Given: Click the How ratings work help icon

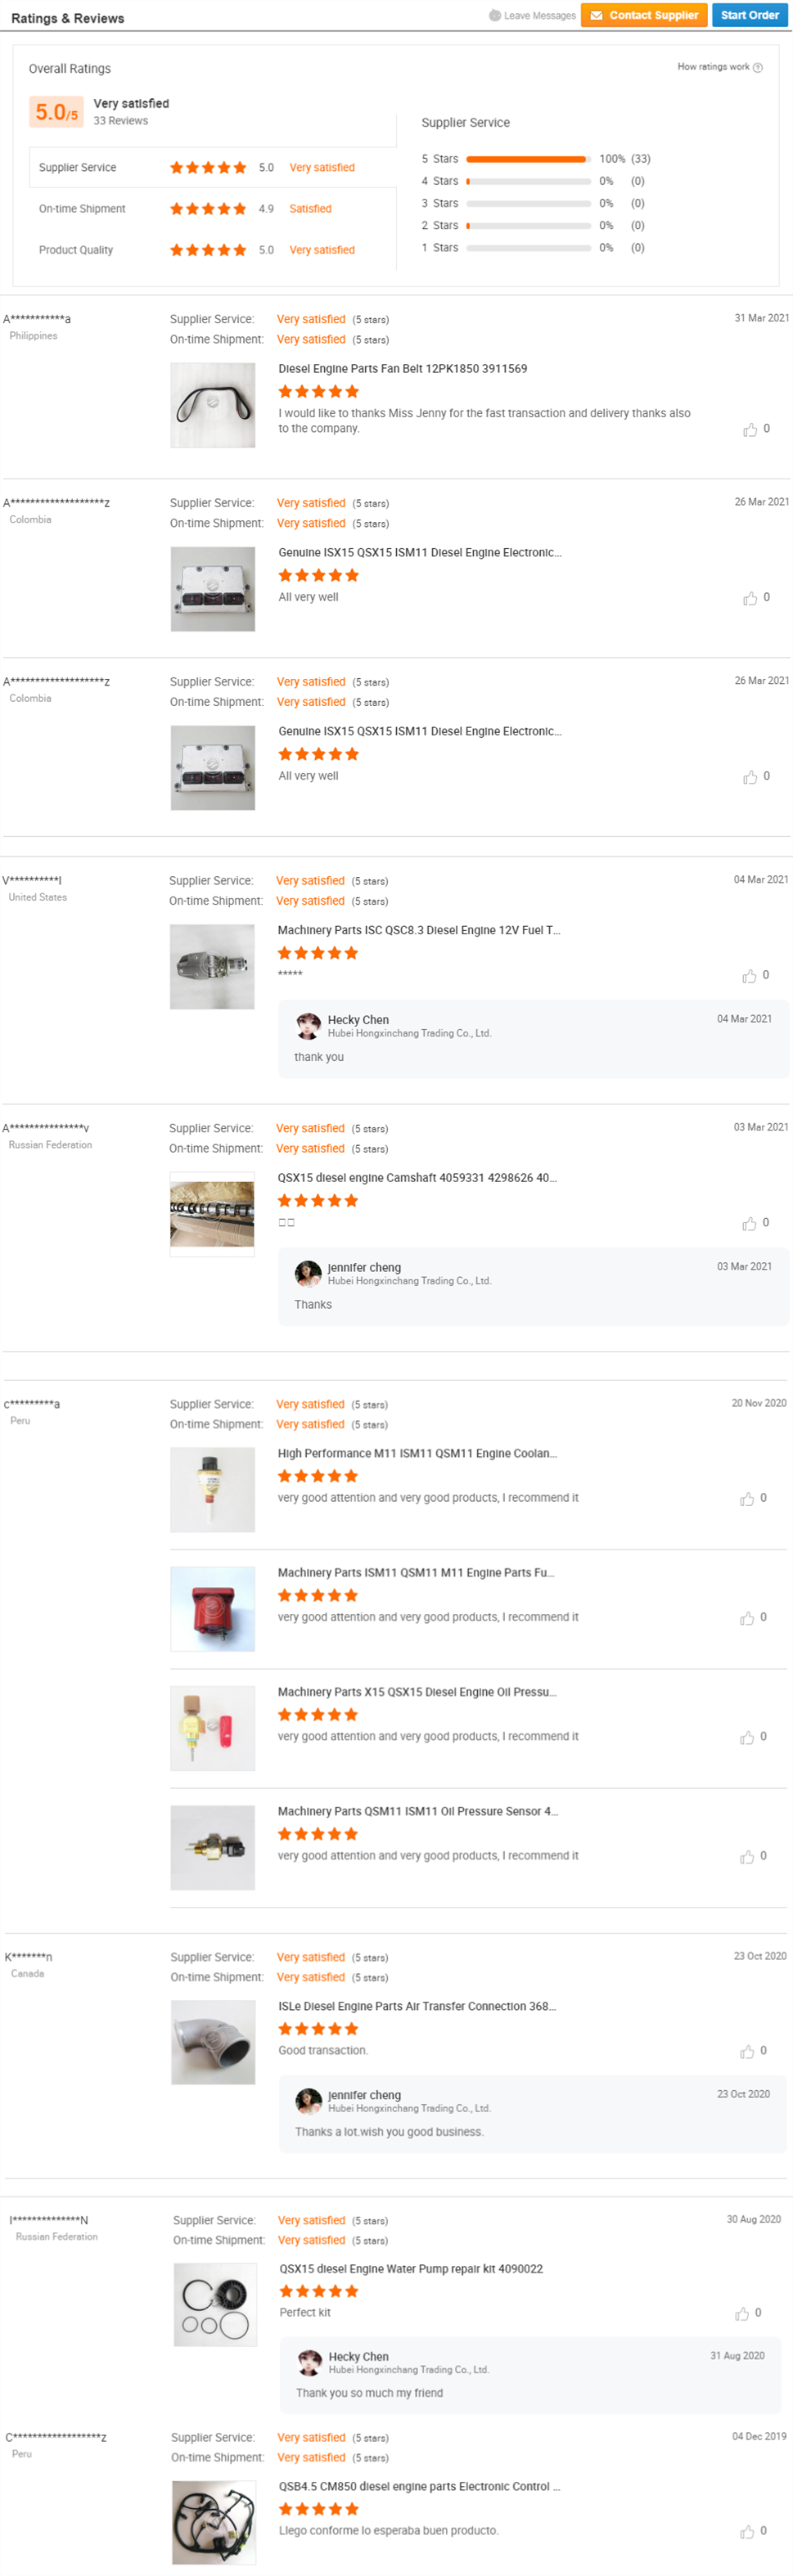Looking at the screenshot, I should tap(757, 68).
